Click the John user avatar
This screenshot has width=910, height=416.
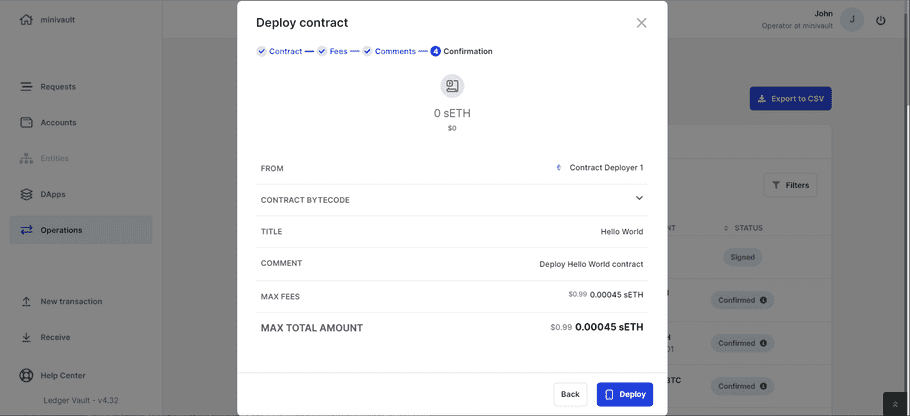coord(851,20)
